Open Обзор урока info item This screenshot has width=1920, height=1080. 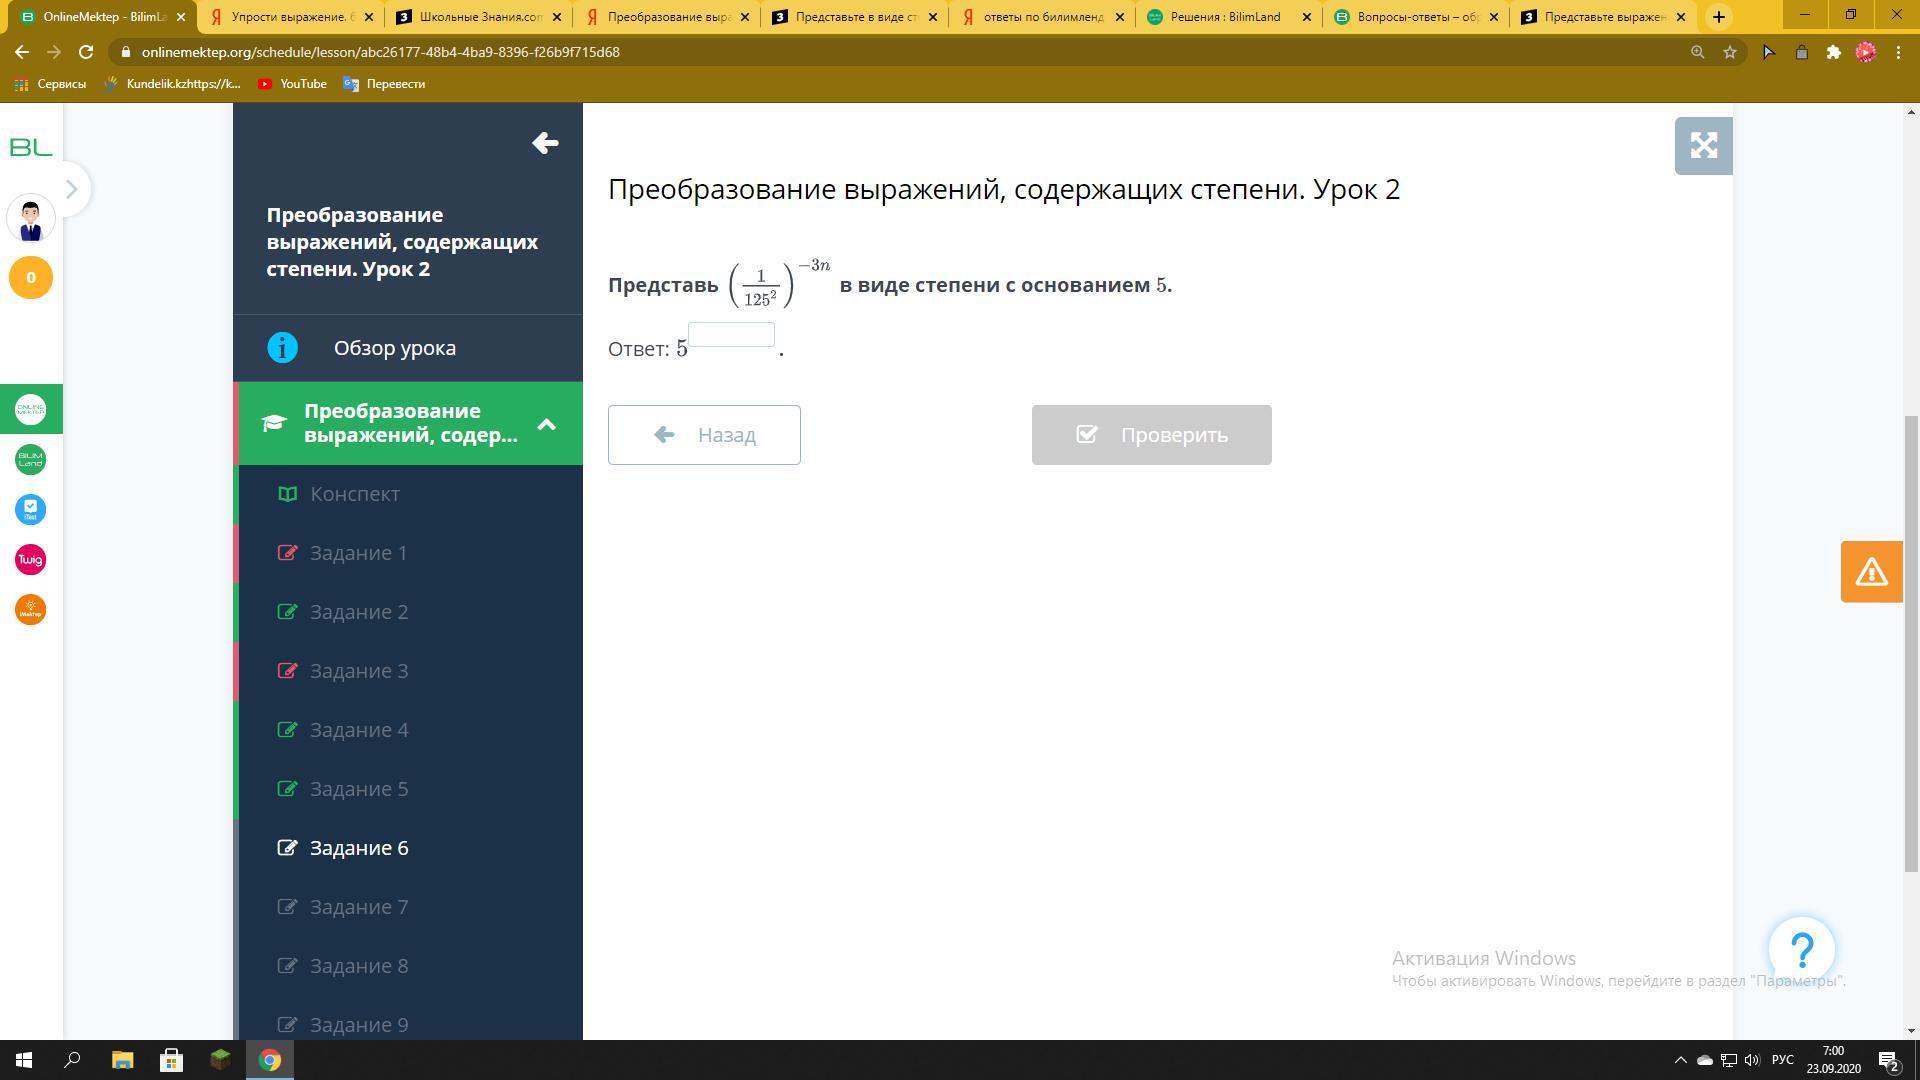(x=394, y=348)
